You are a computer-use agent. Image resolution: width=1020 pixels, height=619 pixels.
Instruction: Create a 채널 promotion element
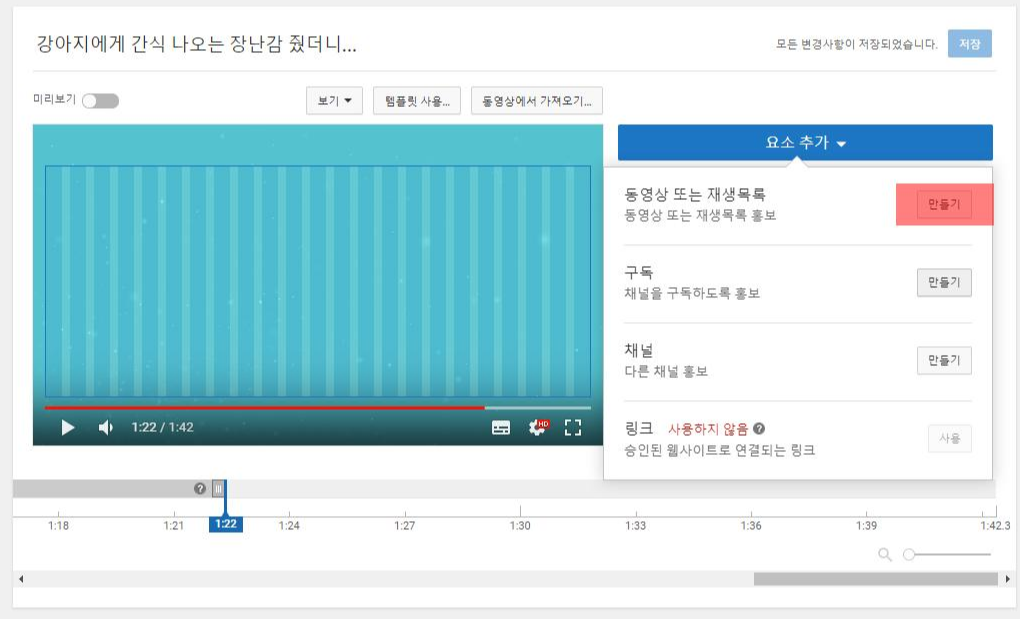(944, 360)
